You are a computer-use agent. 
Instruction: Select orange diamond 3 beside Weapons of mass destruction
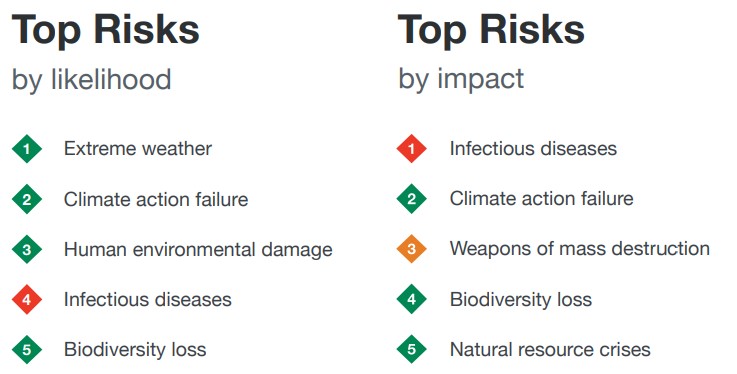pyautogui.click(x=412, y=249)
